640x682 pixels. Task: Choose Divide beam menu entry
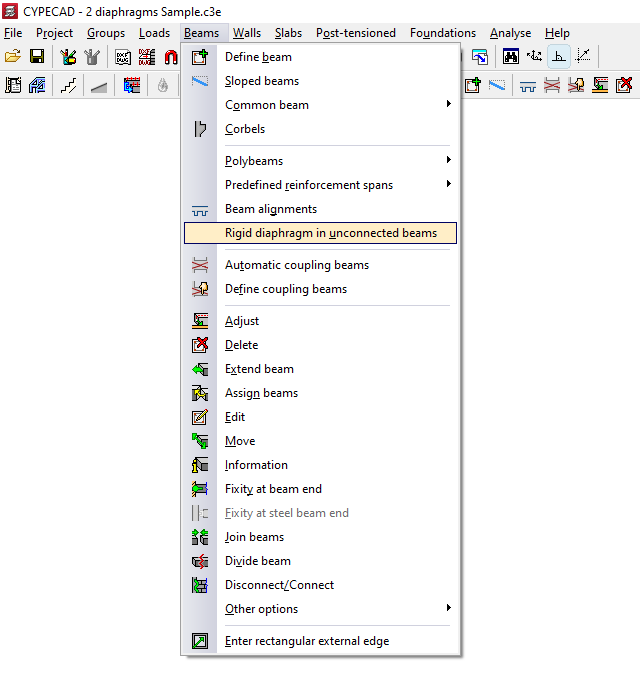pos(320,561)
